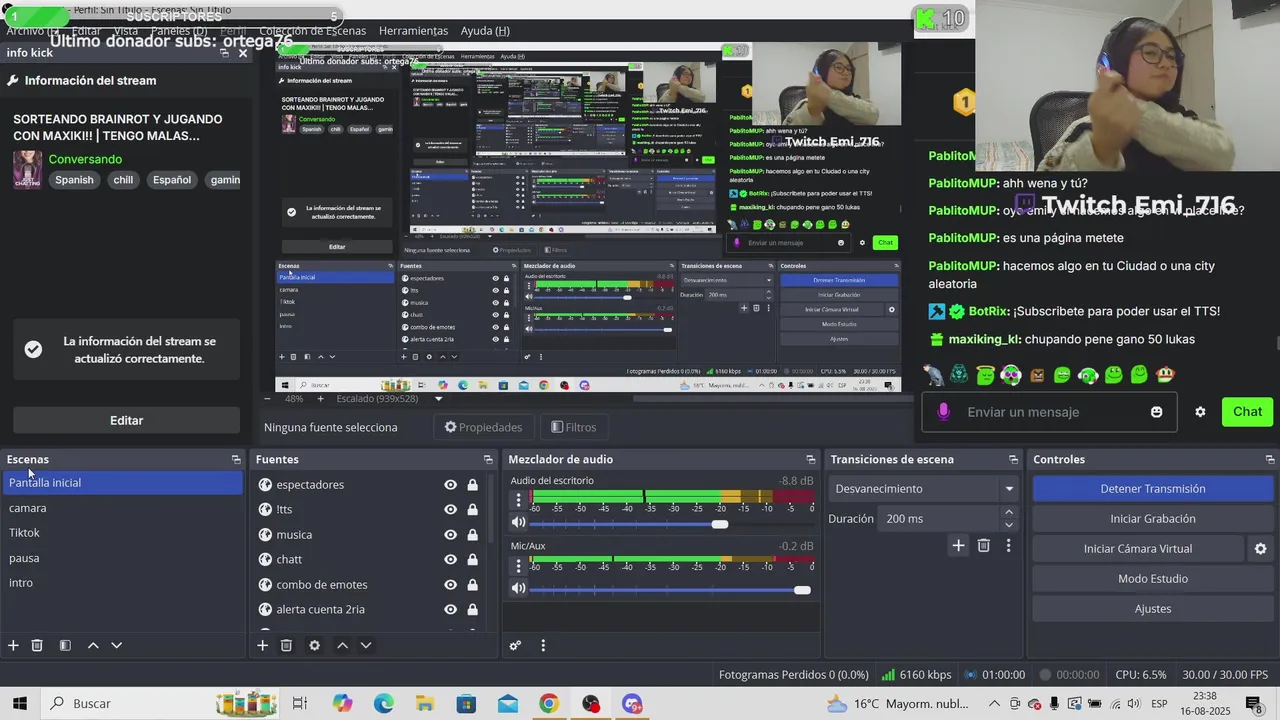Open Colección de Escenas menu
Screen dimensions: 1280x720
(313, 31)
